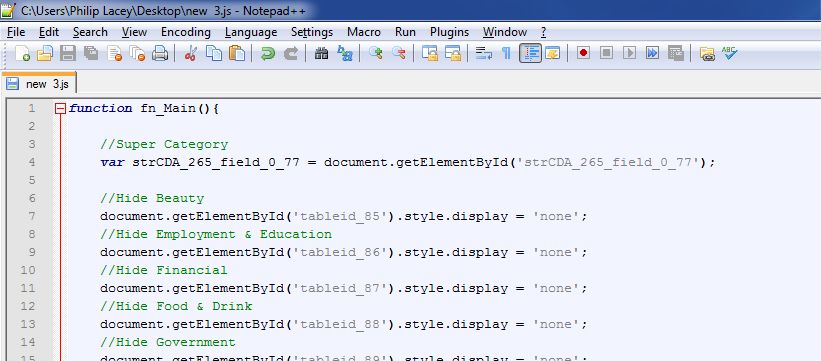Open the Run menu
The height and width of the screenshot is (361, 821).
point(405,32)
